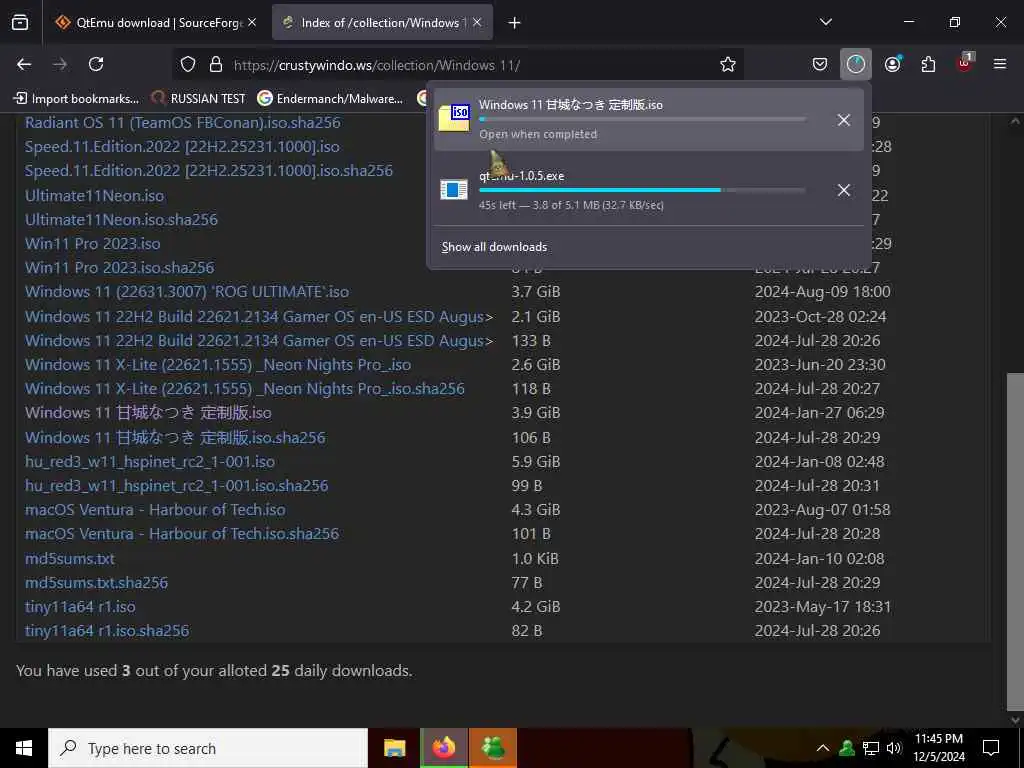Image resolution: width=1024 pixels, height=768 pixels.
Task: Open Win11 Pro 2023.iso link
Action: click(93, 244)
